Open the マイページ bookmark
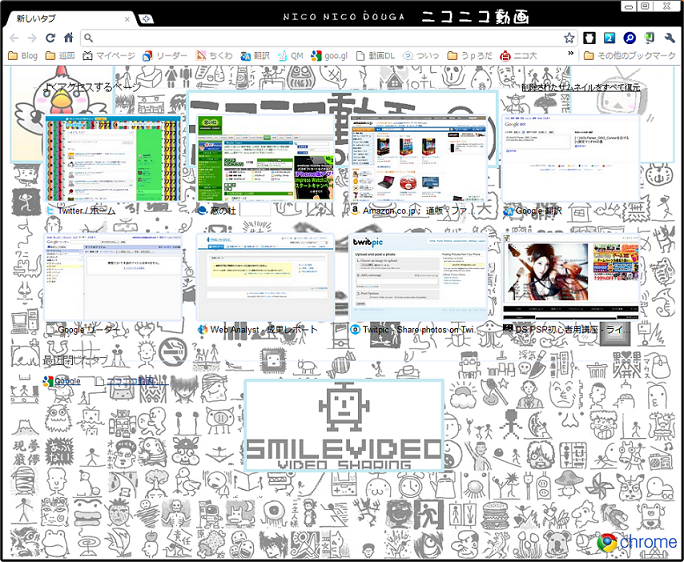 tap(109, 56)
